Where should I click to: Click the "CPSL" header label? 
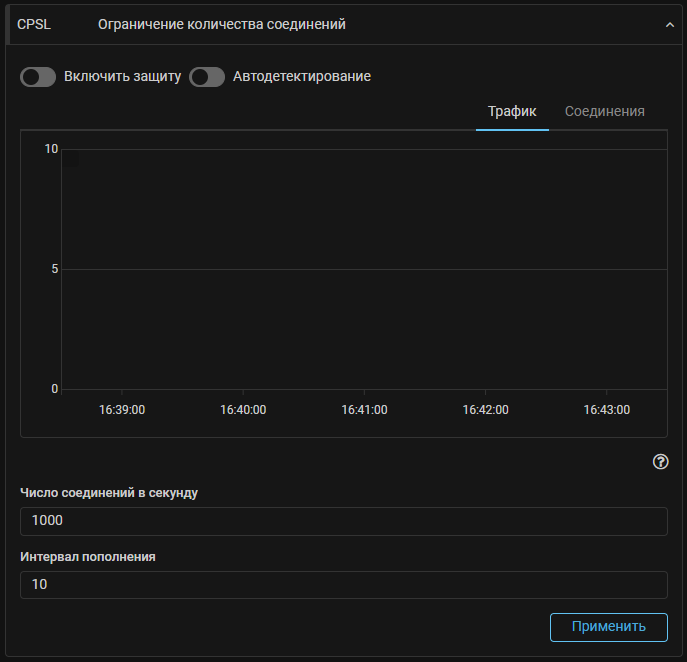(x=34, y=25)
